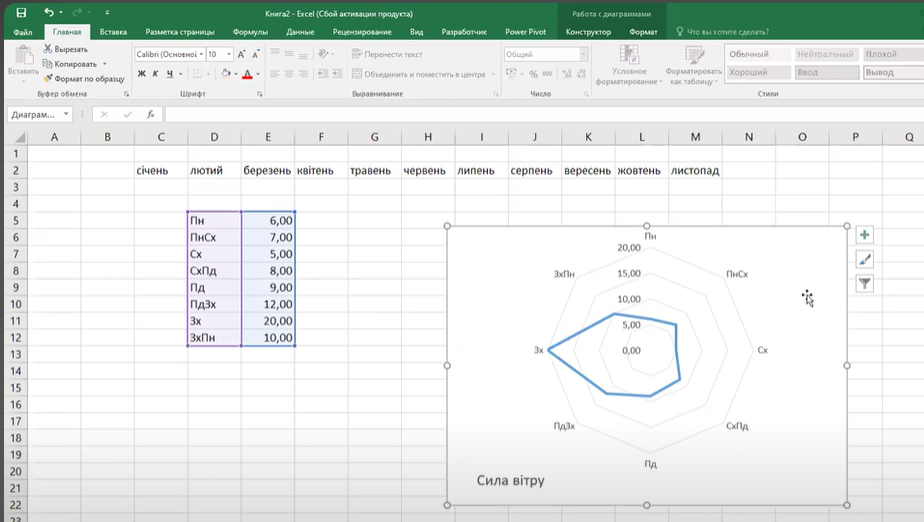
Task: Click Merge and Center (Объединить и поместить в центре)
Action: click(420, 74)
